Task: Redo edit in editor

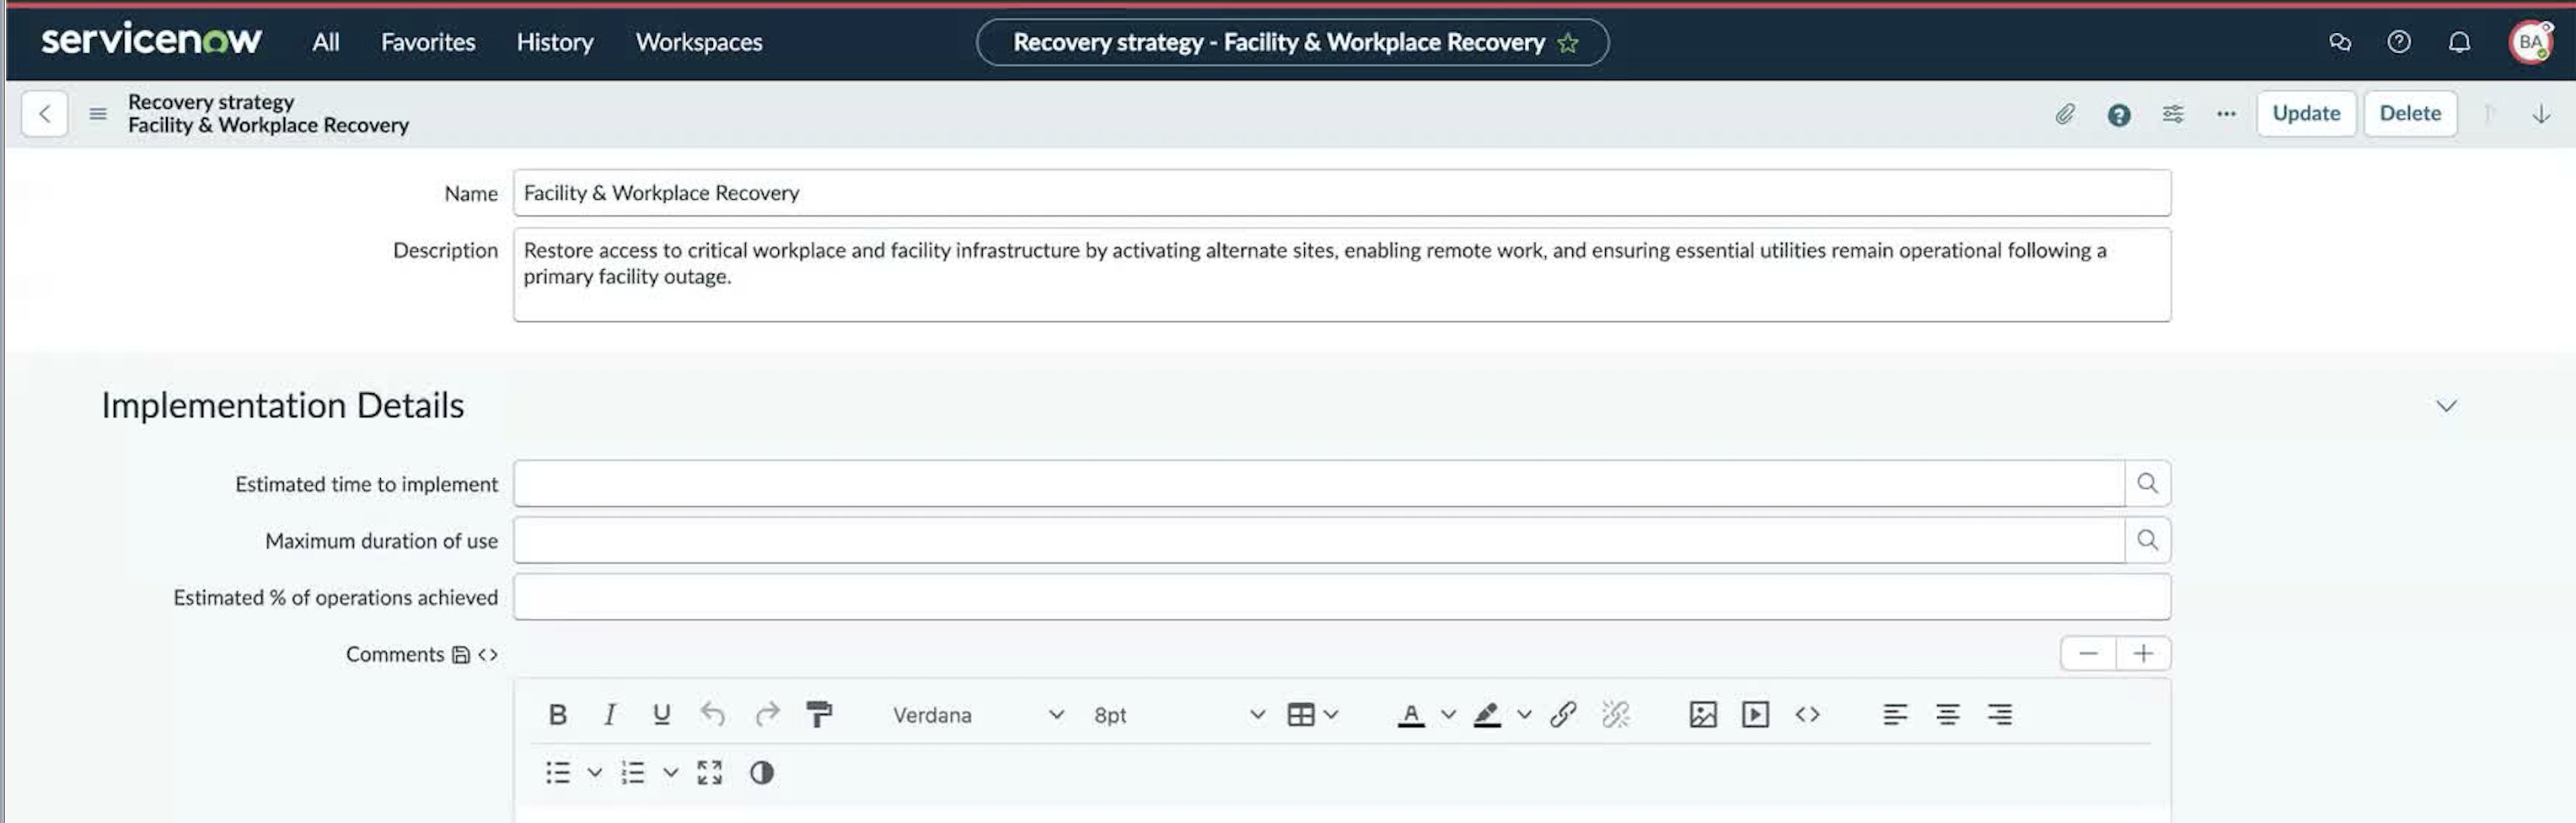Action: 766,715
